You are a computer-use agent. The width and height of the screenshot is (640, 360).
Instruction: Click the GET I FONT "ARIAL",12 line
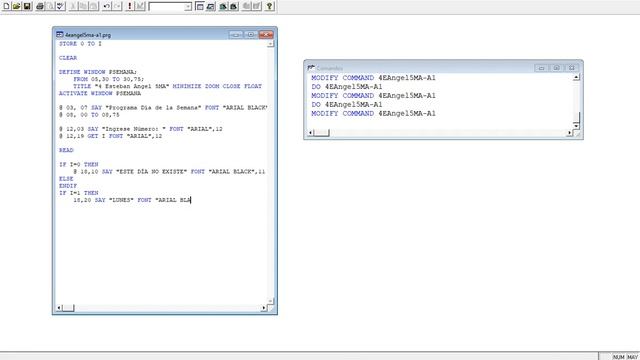point(110,136)
